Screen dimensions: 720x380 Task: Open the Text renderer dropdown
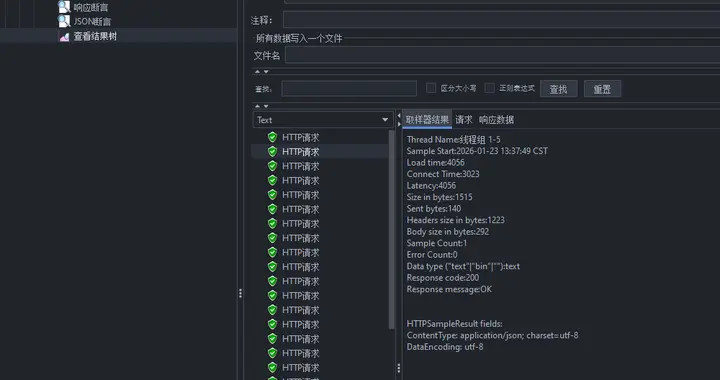coord(323,120)
